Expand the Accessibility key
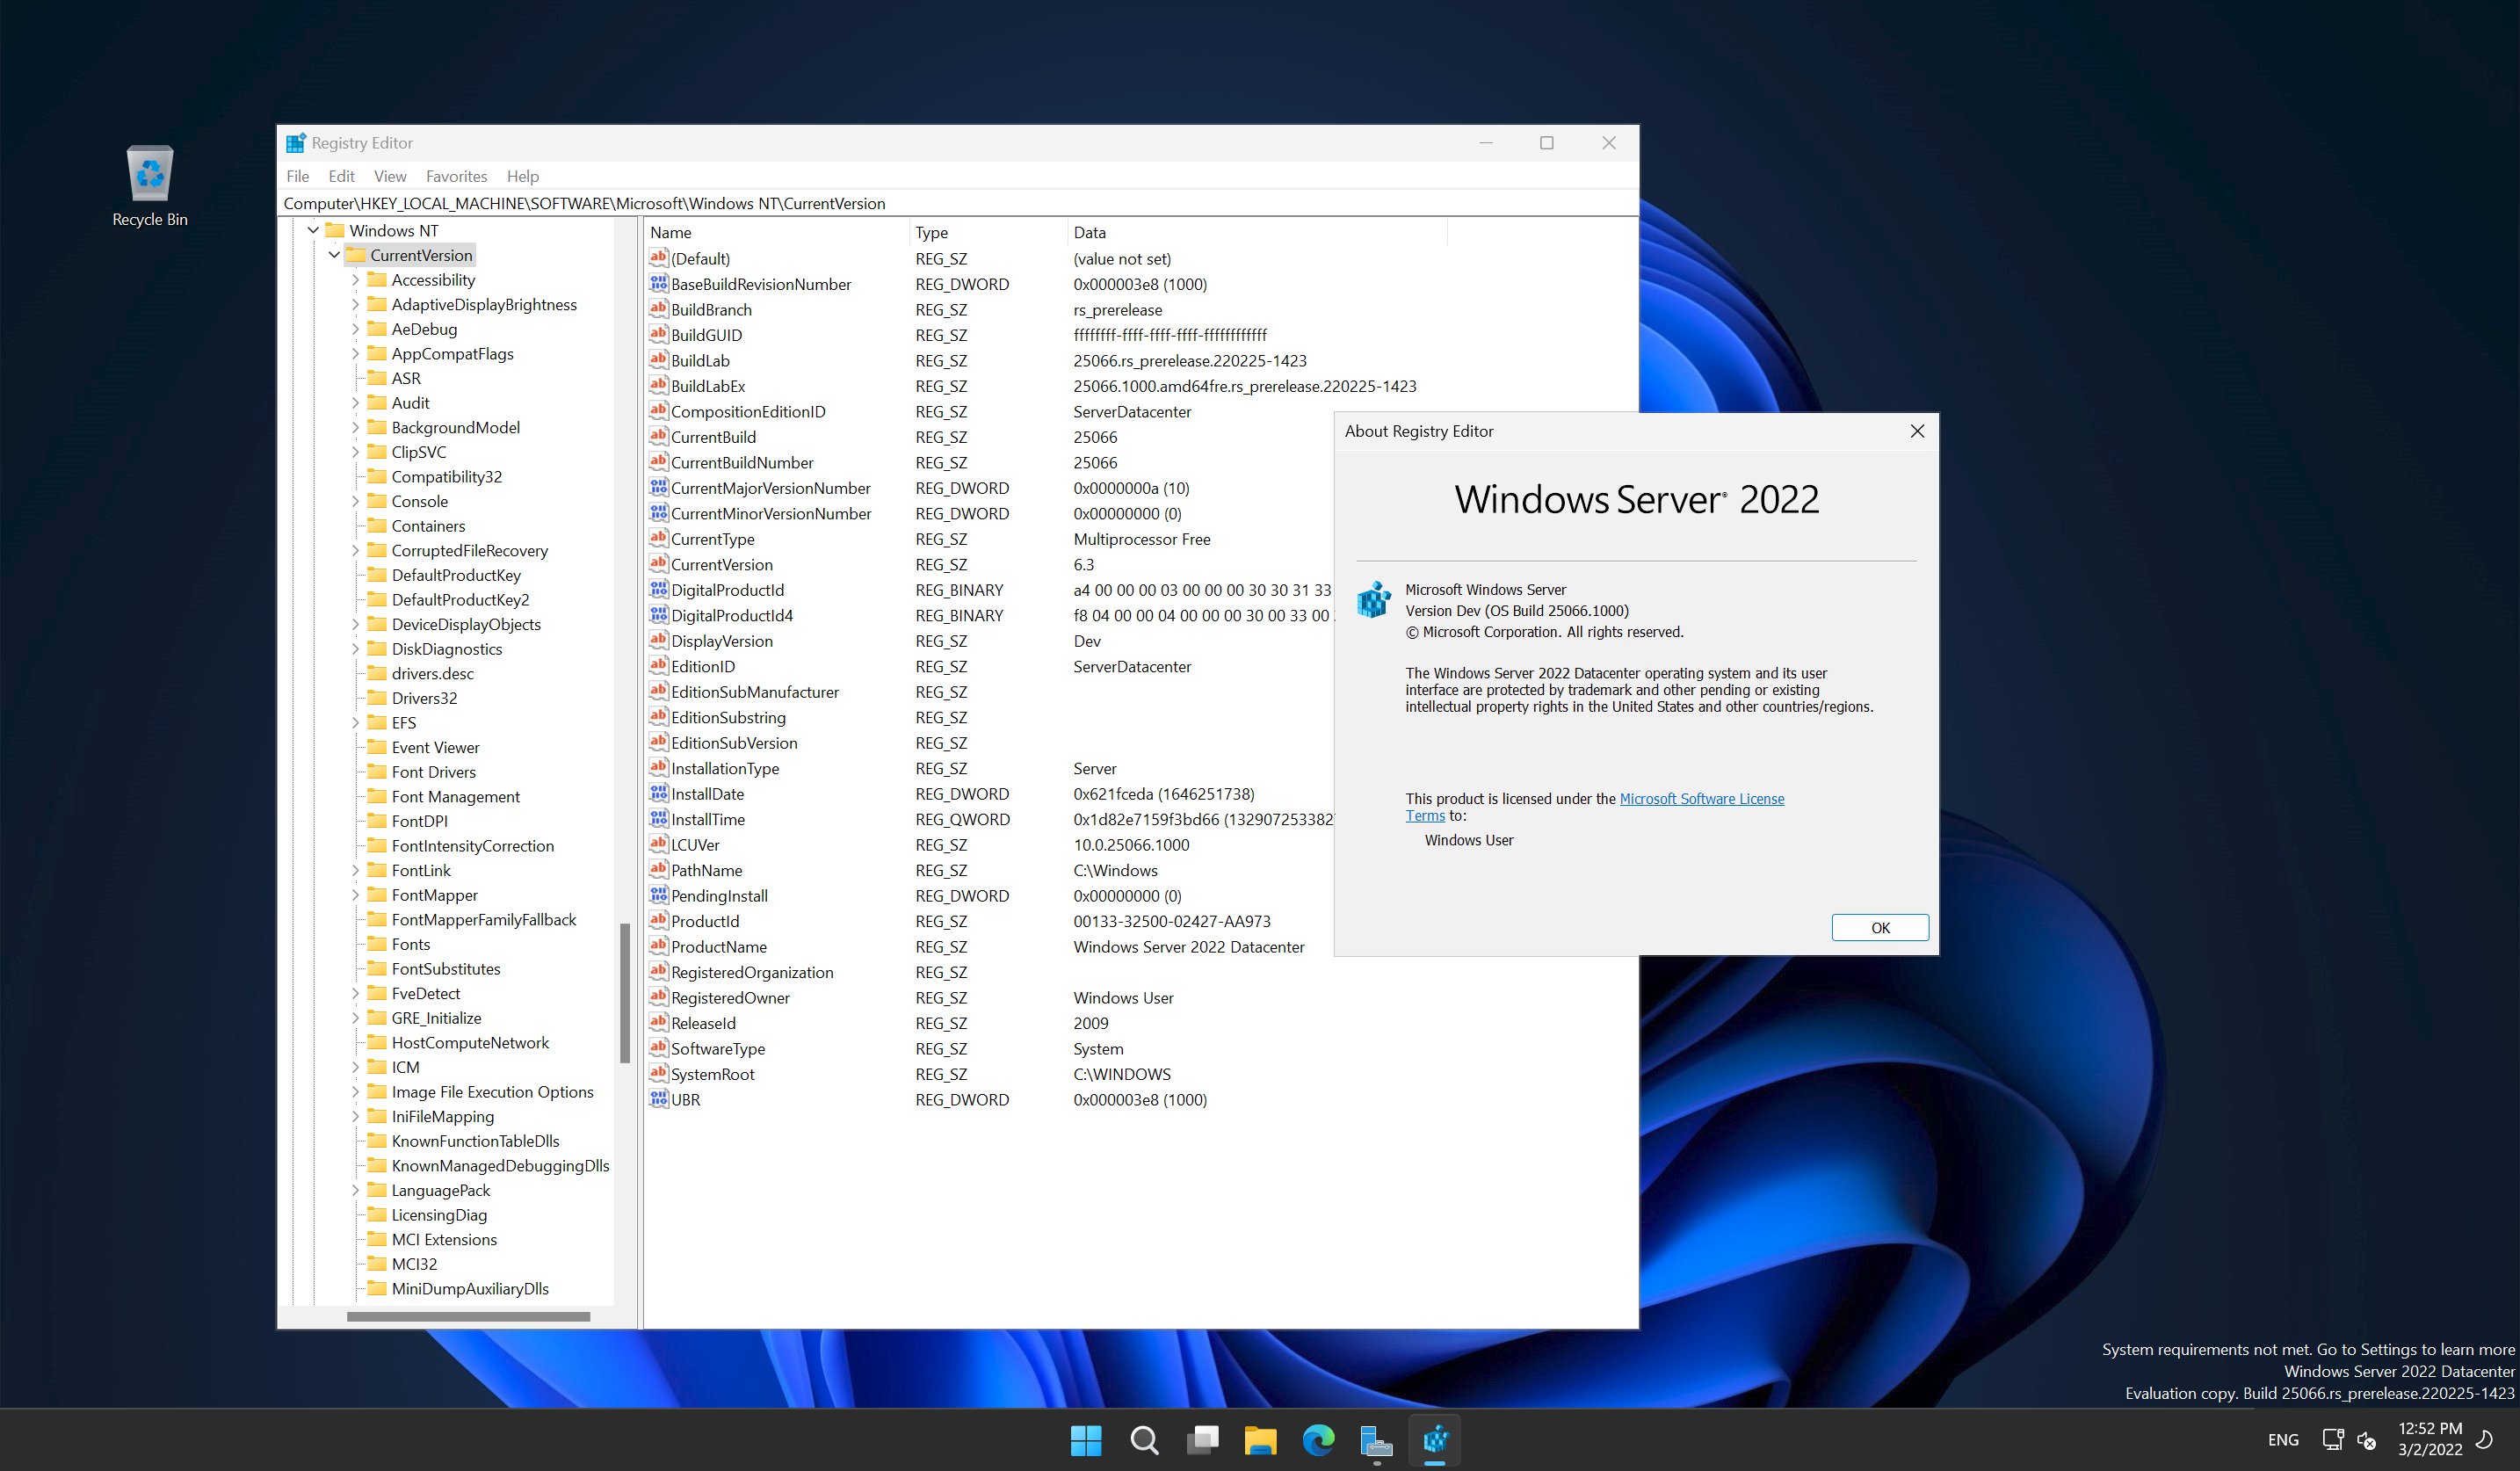2520x1471 pixels. click(355, 280)
